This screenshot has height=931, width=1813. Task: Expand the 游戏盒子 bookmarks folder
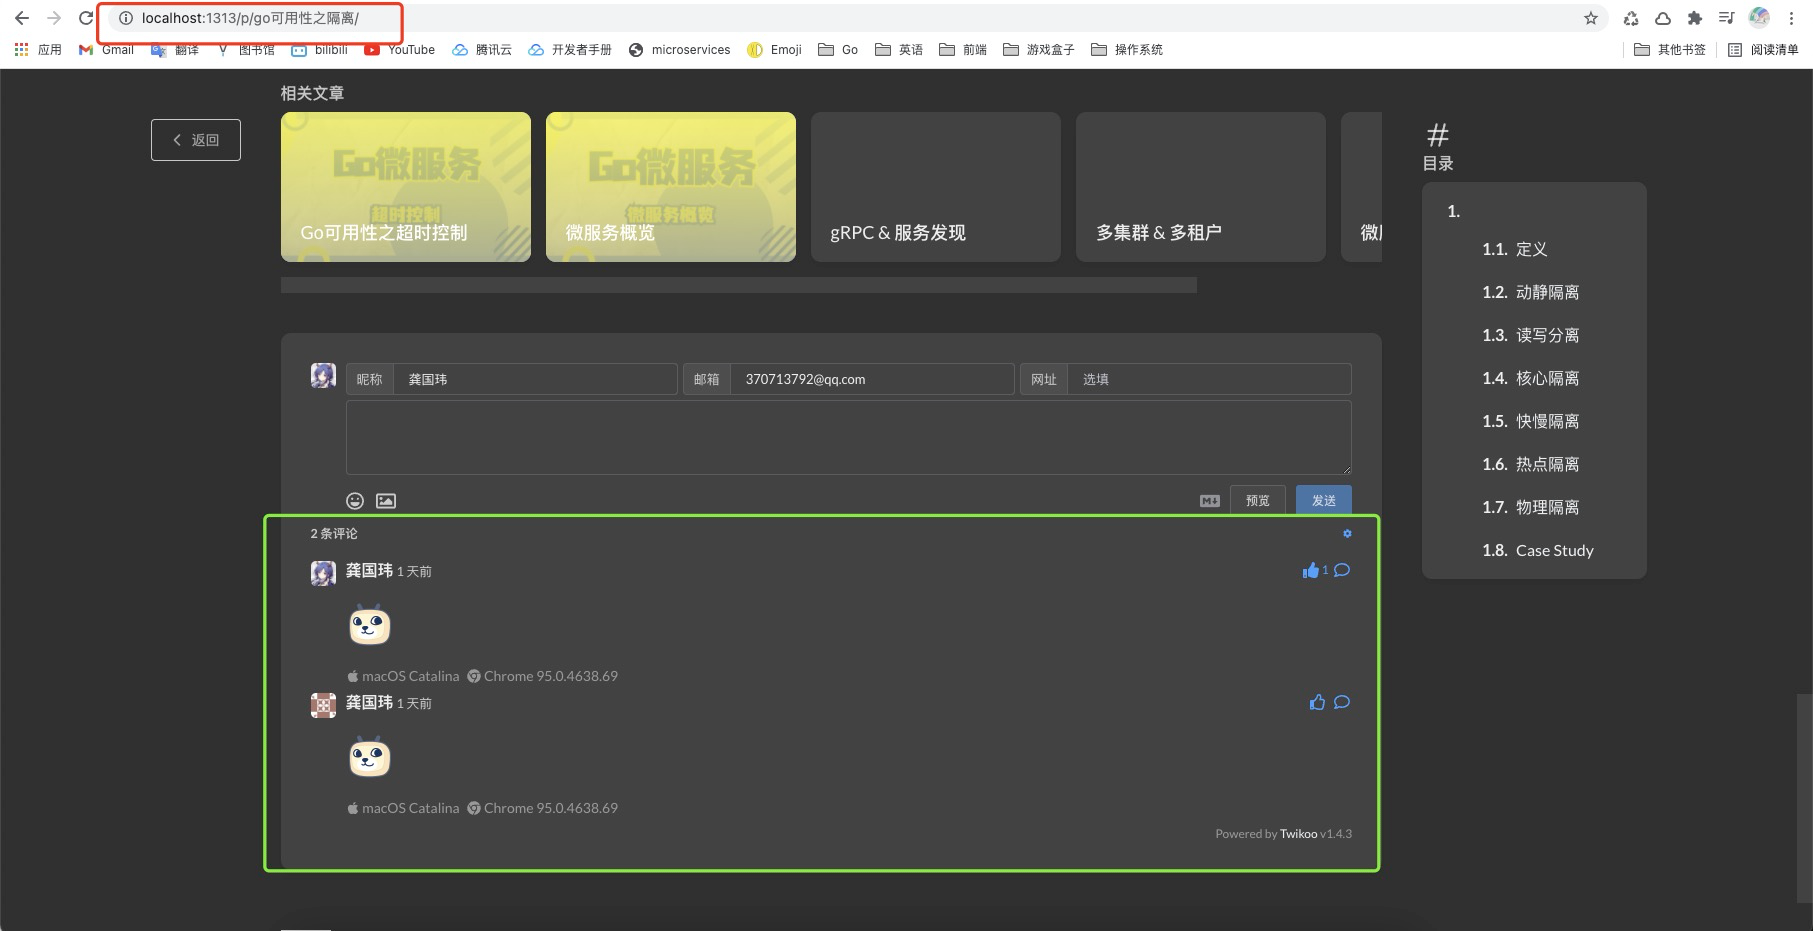(1038, 49)
